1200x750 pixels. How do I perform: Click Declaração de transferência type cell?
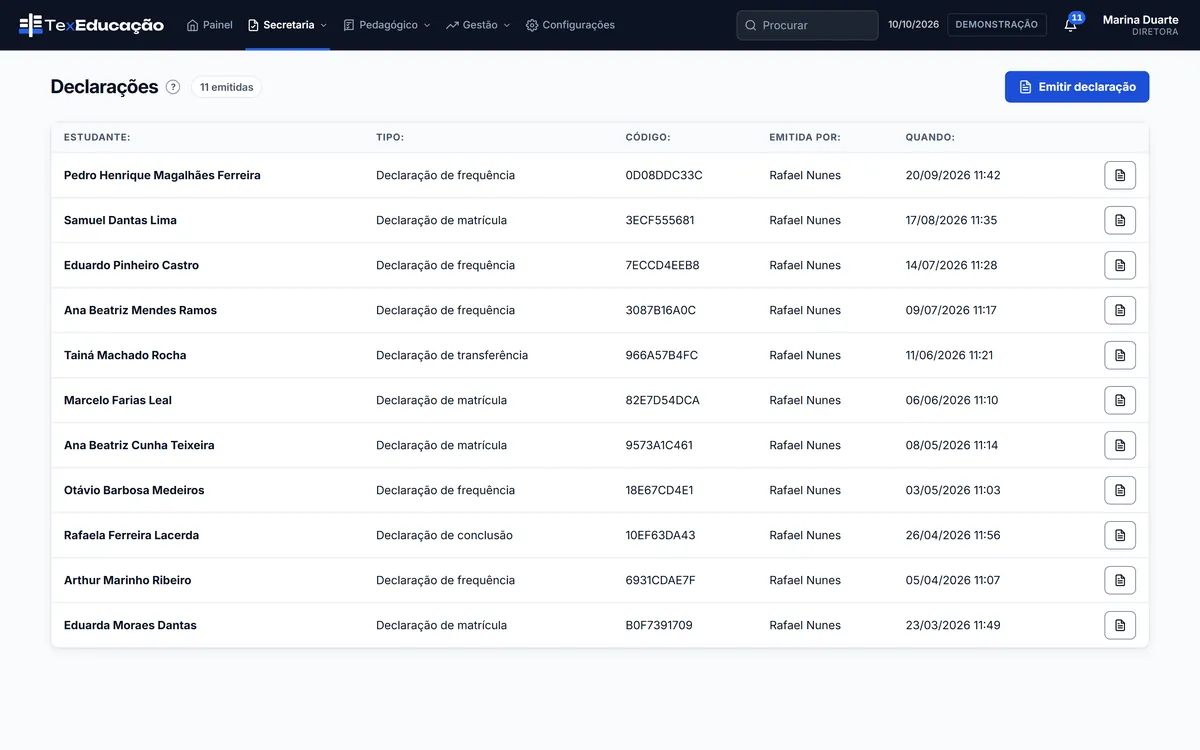[452, 355]
